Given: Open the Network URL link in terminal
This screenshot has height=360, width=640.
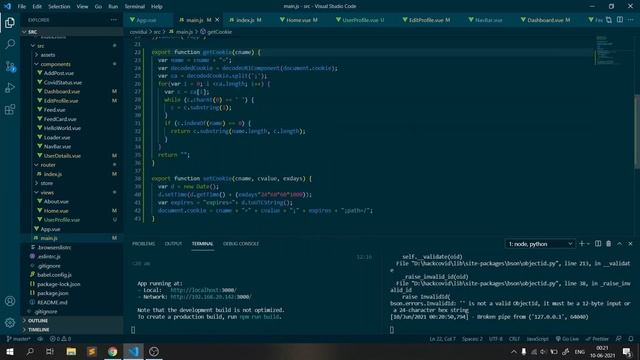Looking at the screenshot, I should click(x=211, y=297).
